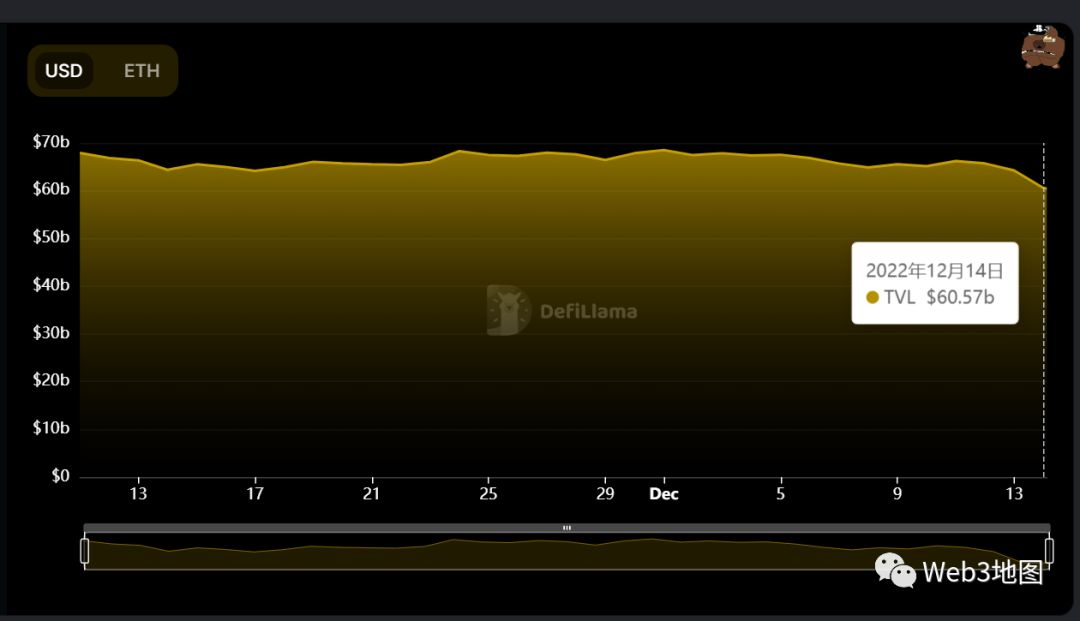
Task: Click the 'Dec' label on x-axis
Action: (x=664, y=494)
